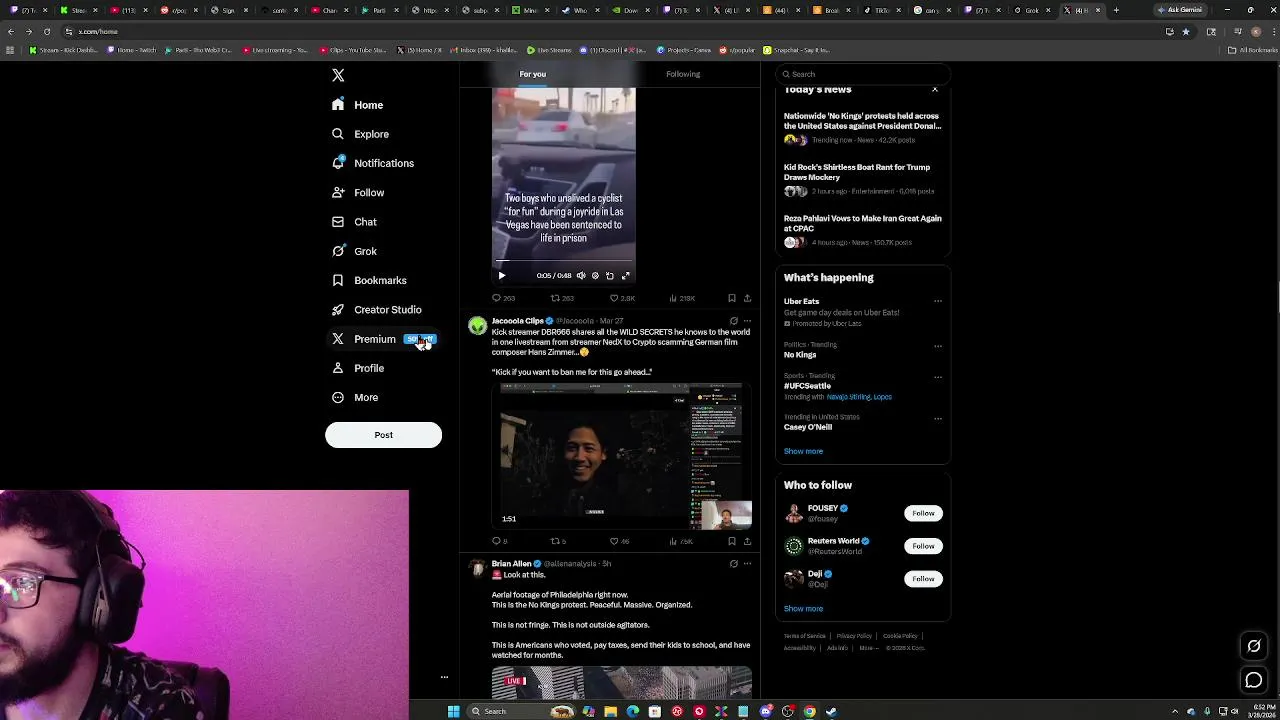This screenshot has width=1280, height=720.
Task: Open more options on Jacooola Clips post
Action: pos(747,321)
